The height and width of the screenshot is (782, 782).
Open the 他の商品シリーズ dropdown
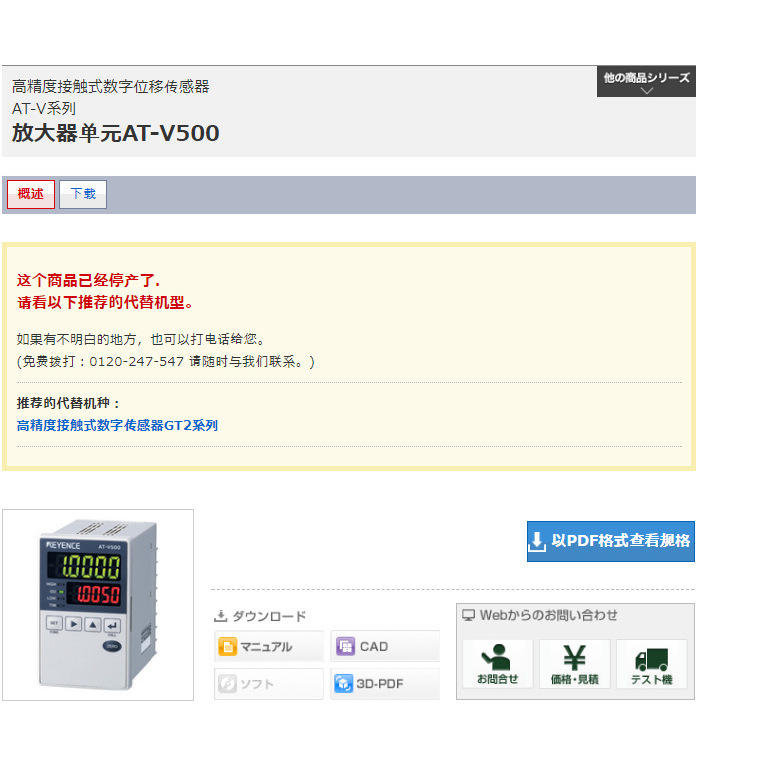(x=646, y=81)
